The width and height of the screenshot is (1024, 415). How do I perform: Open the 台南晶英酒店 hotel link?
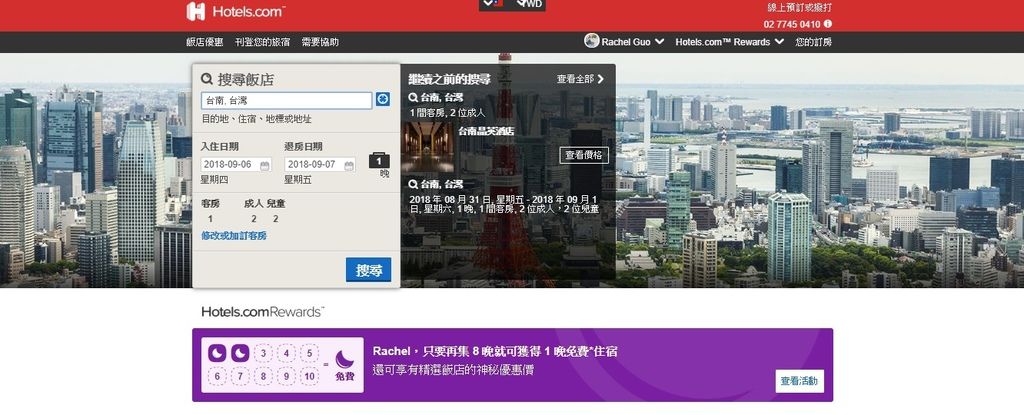(486, 131)
